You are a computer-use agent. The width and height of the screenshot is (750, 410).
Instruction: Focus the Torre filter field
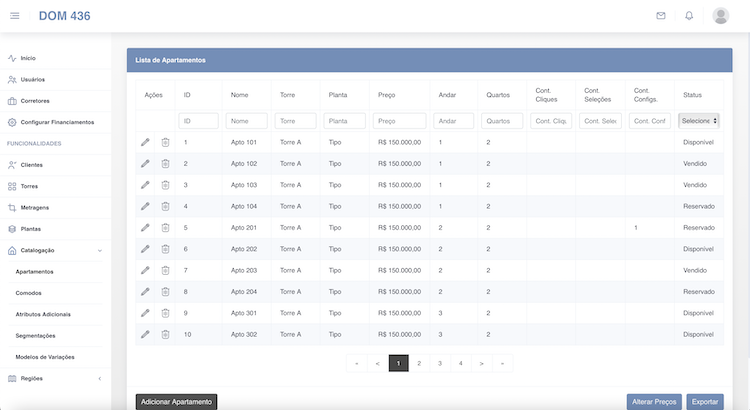point(296,121)
